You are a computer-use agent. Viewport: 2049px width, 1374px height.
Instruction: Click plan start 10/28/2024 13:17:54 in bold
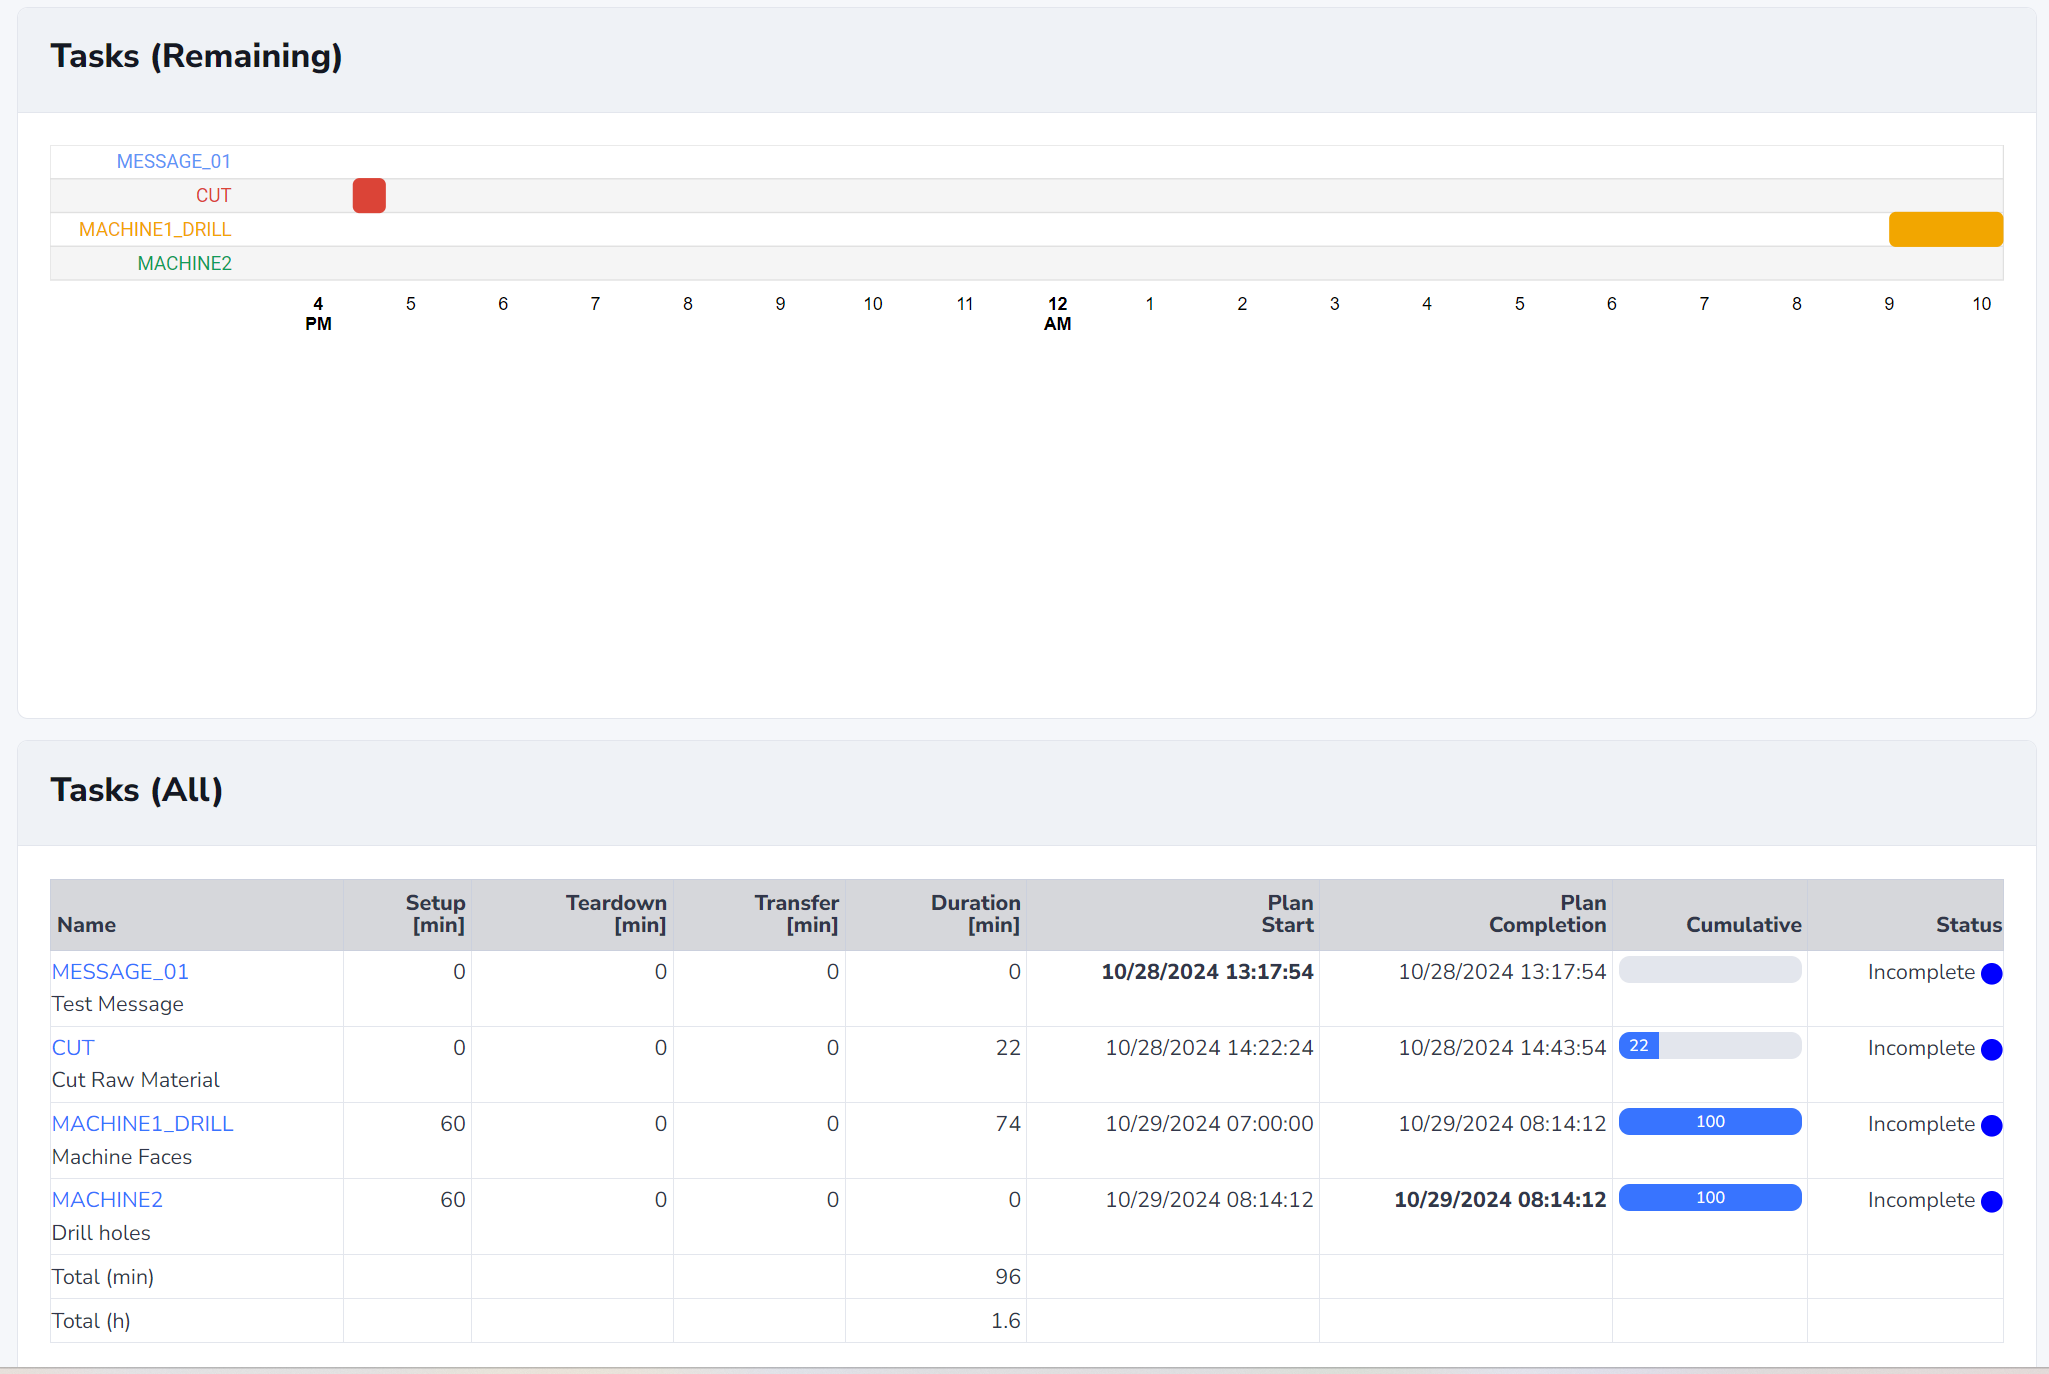point(1207,971)
